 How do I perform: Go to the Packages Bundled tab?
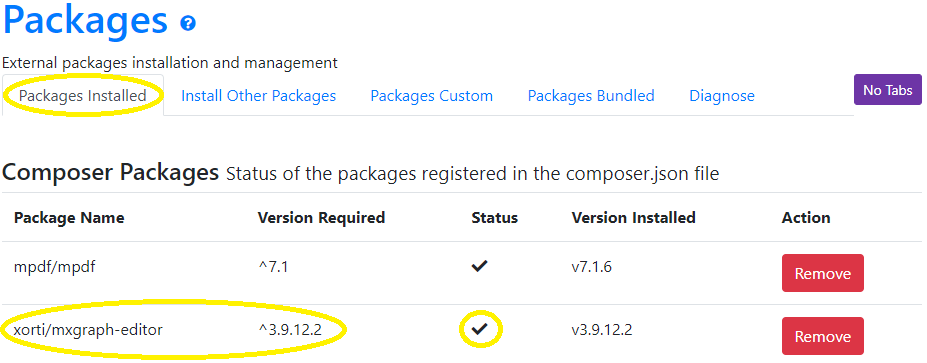pos(591,96)
